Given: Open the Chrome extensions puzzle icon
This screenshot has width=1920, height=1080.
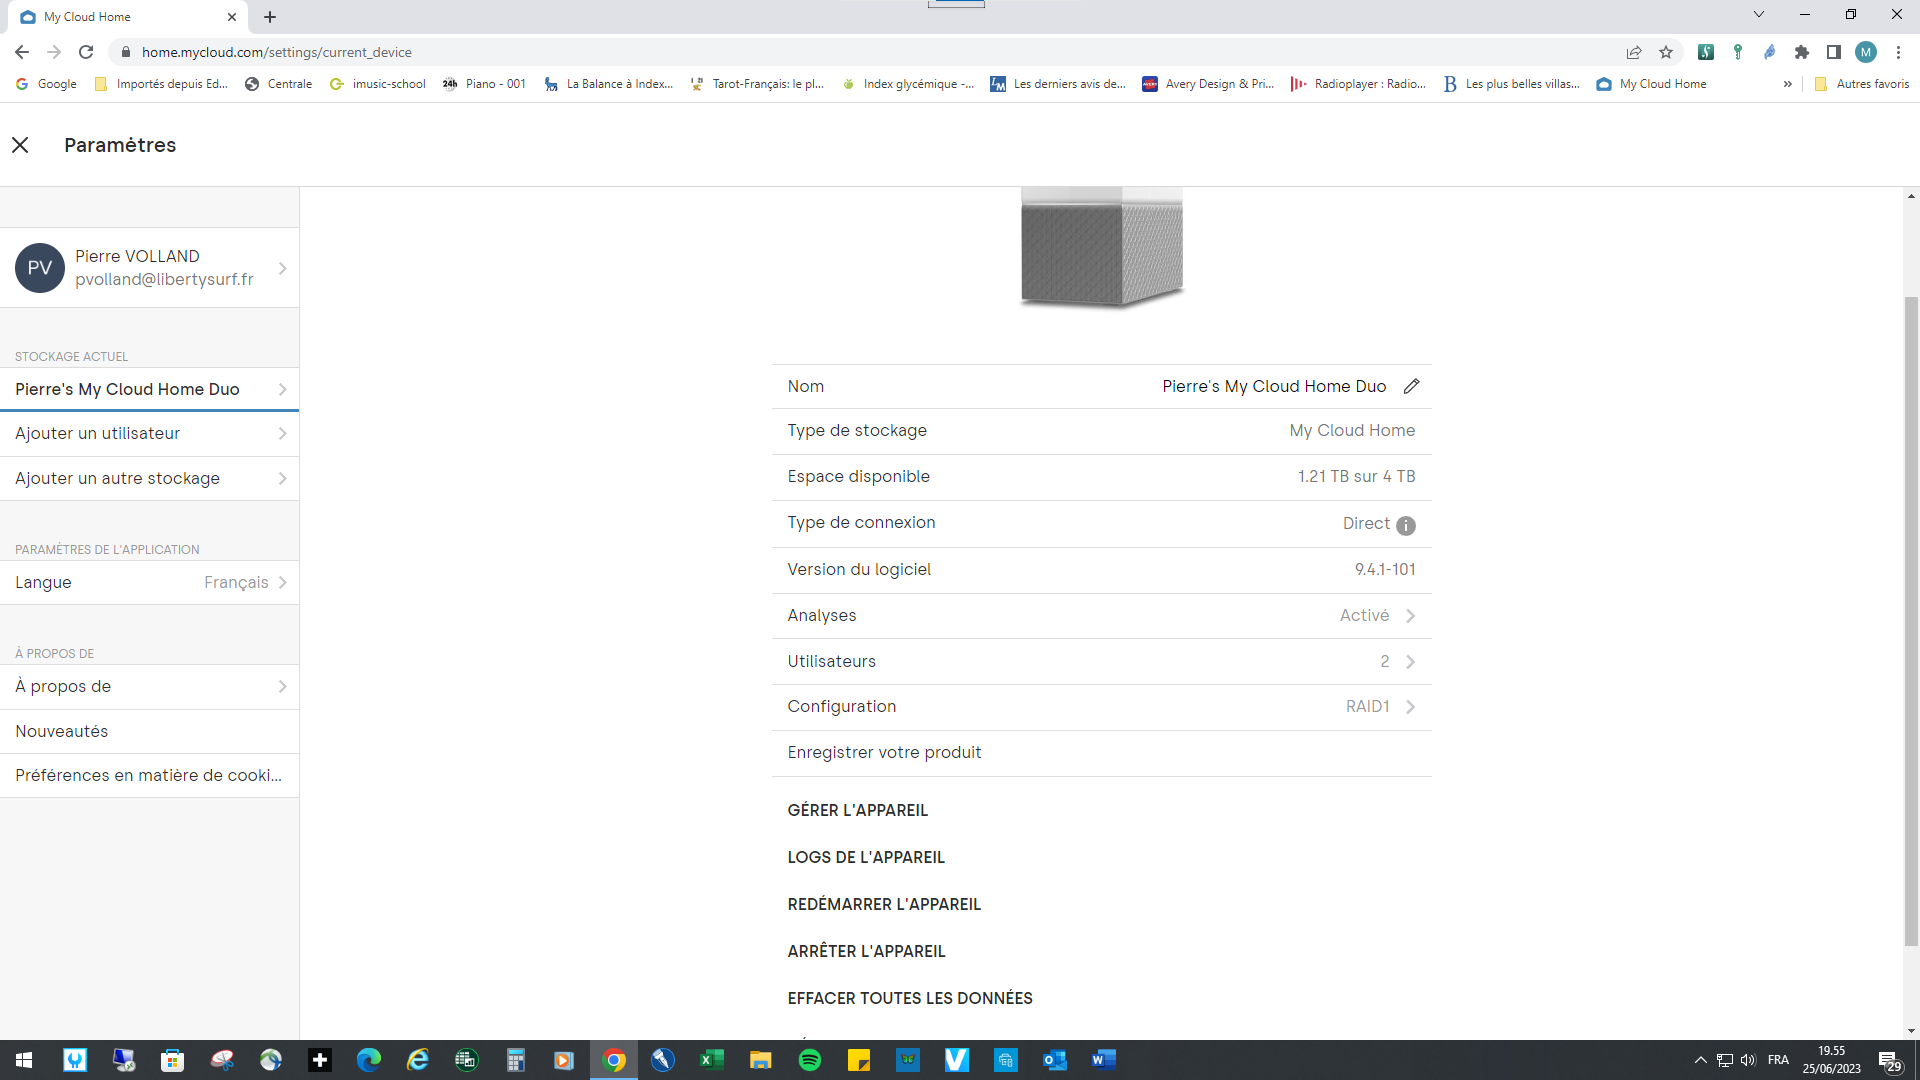Looking at the screenshot, I should 1802,52.
